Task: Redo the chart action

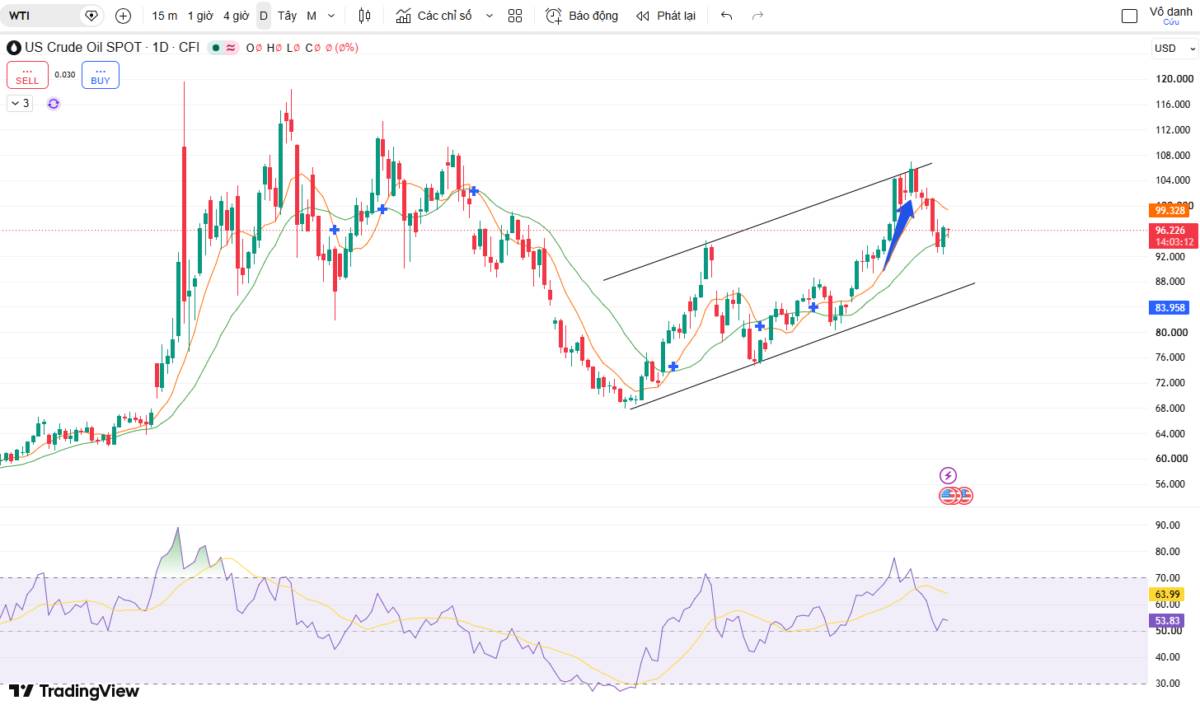Action: [x=757, y=16]
